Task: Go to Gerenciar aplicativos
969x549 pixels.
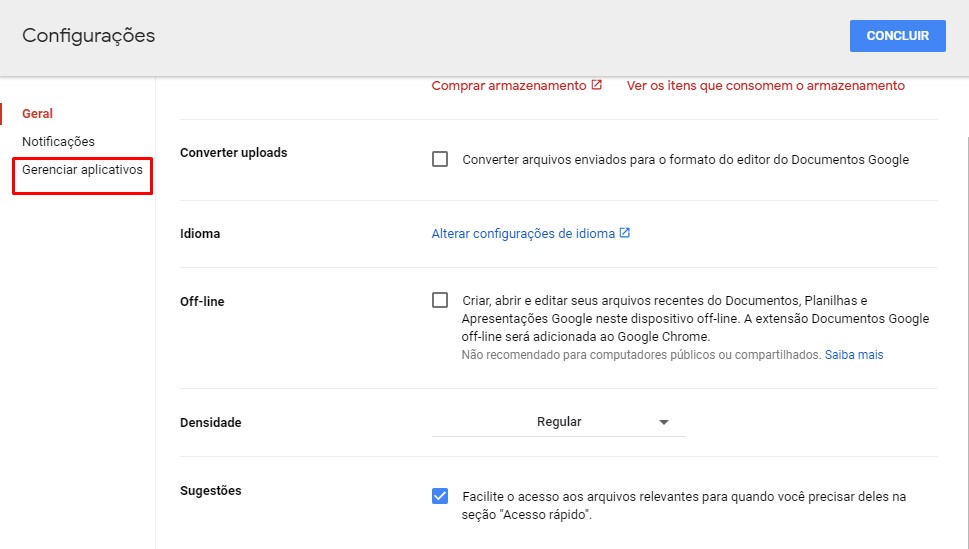Action: point(82,169)
